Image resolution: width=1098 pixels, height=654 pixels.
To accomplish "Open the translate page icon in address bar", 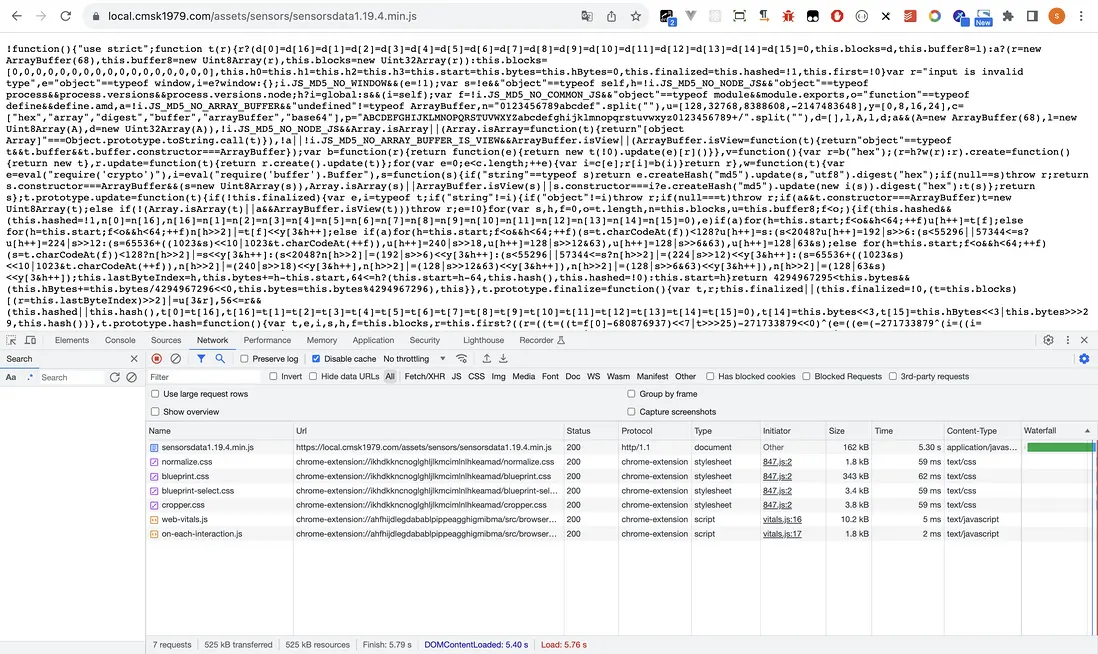I will point(587,16).
